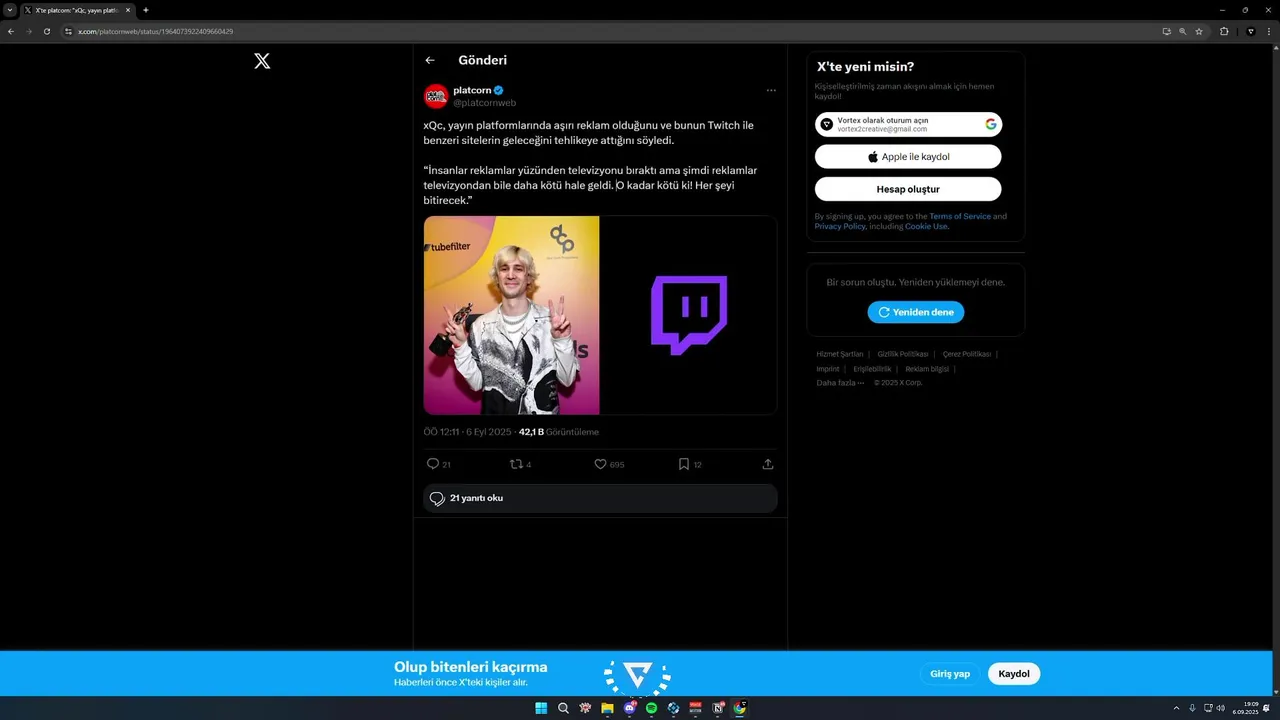1280x720 pixels.
Task: Click browser back arrow
Action: 11,31
